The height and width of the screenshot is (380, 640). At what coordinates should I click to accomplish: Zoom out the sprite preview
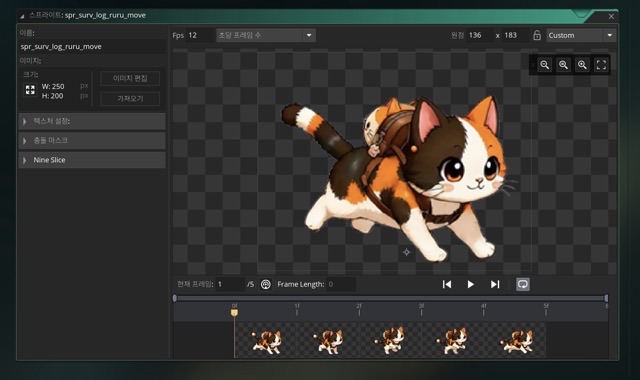pyautogui.click(x=544, y=65)
